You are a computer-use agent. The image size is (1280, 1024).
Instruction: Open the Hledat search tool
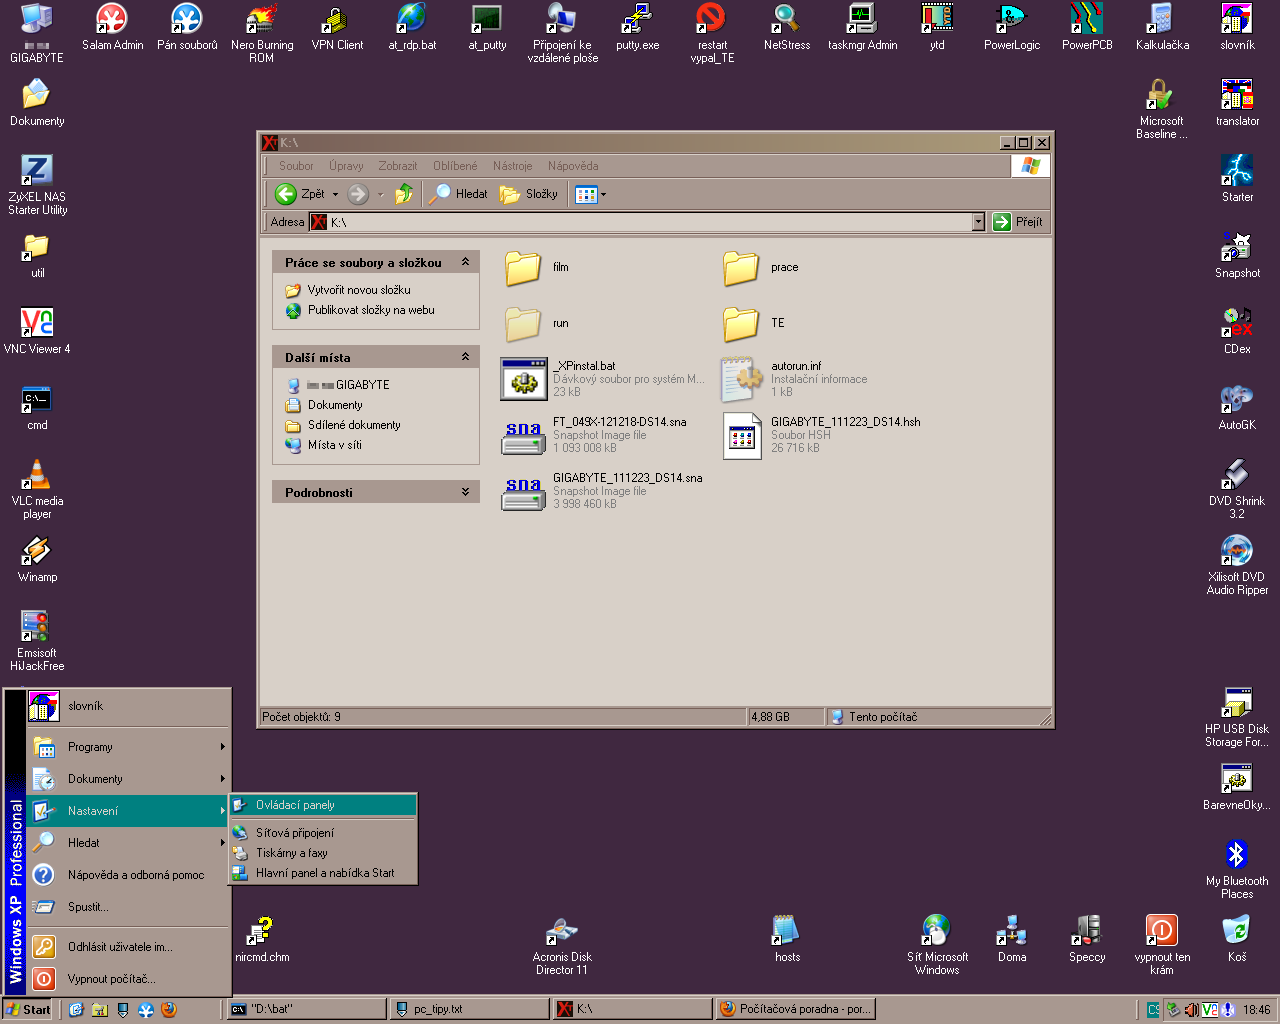[x=459, y=194]
